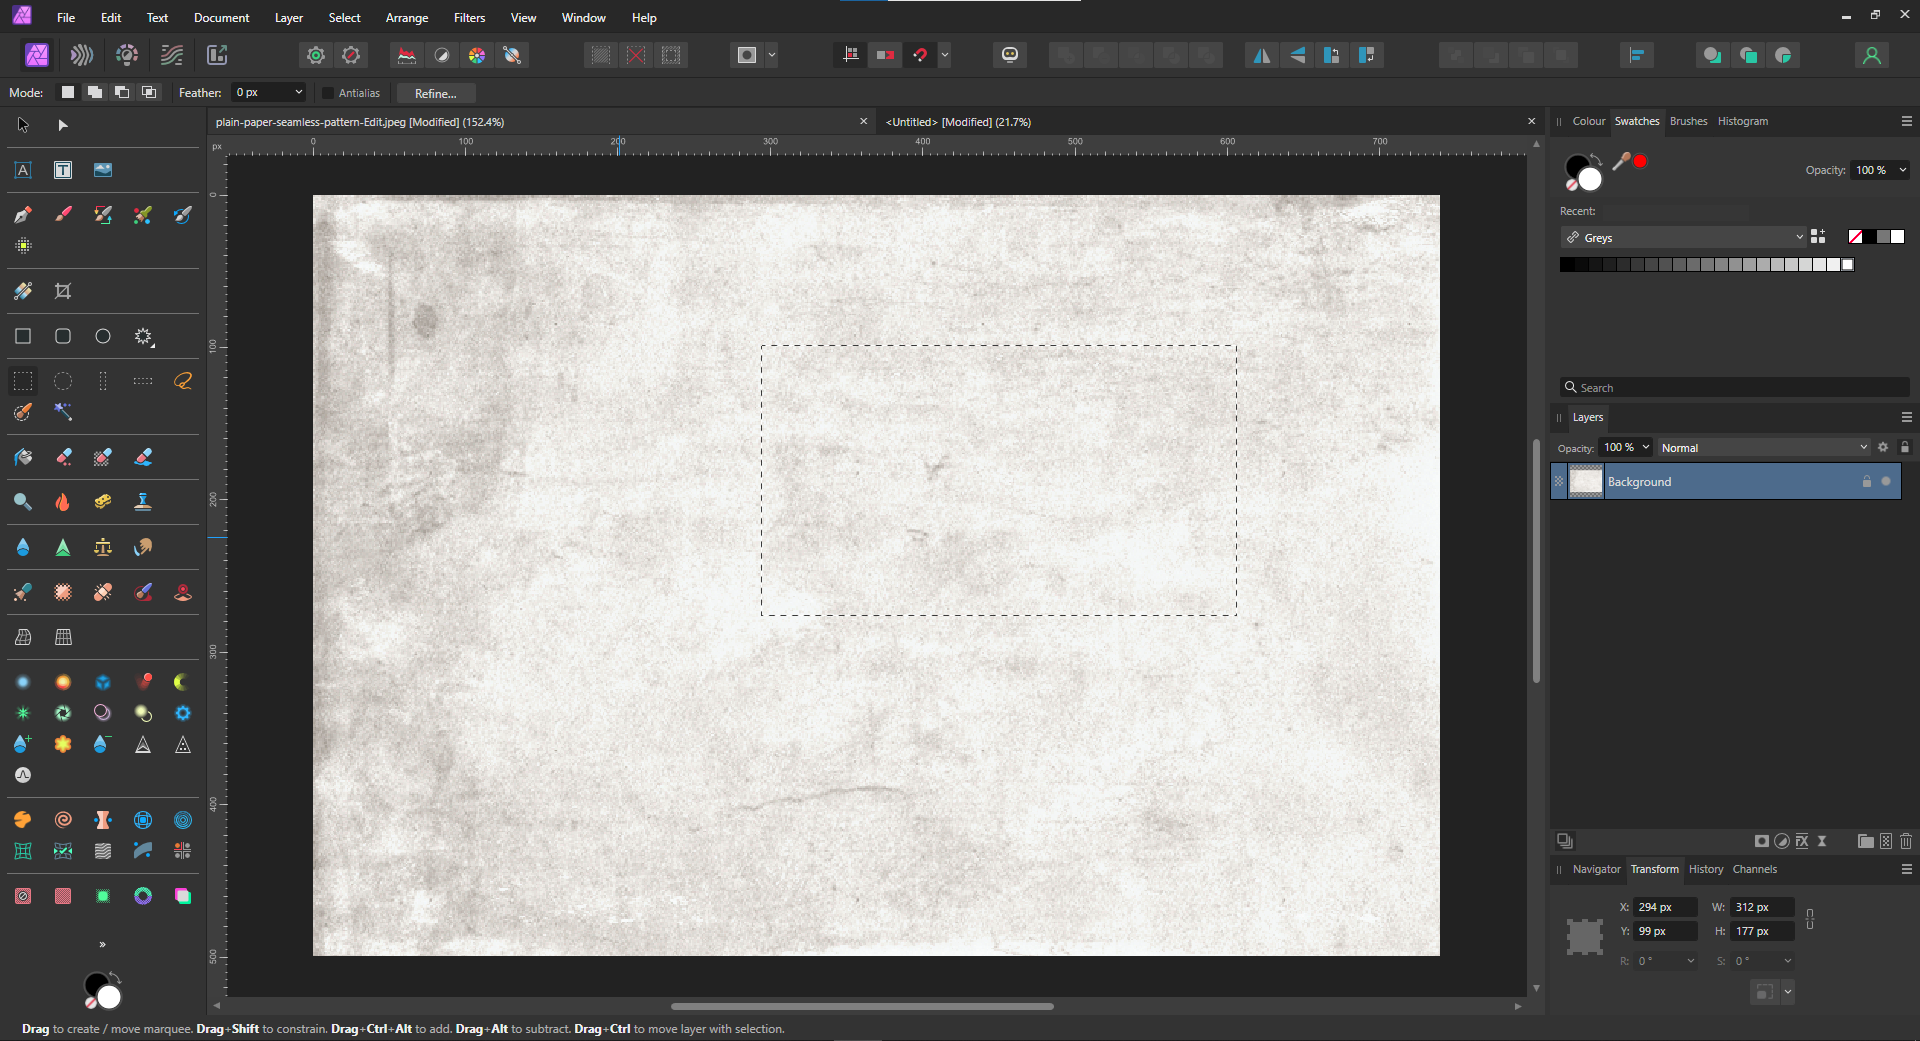1920x1041 pixels.
Task: Select the Smudge finger tool
Action: (143, 547)
